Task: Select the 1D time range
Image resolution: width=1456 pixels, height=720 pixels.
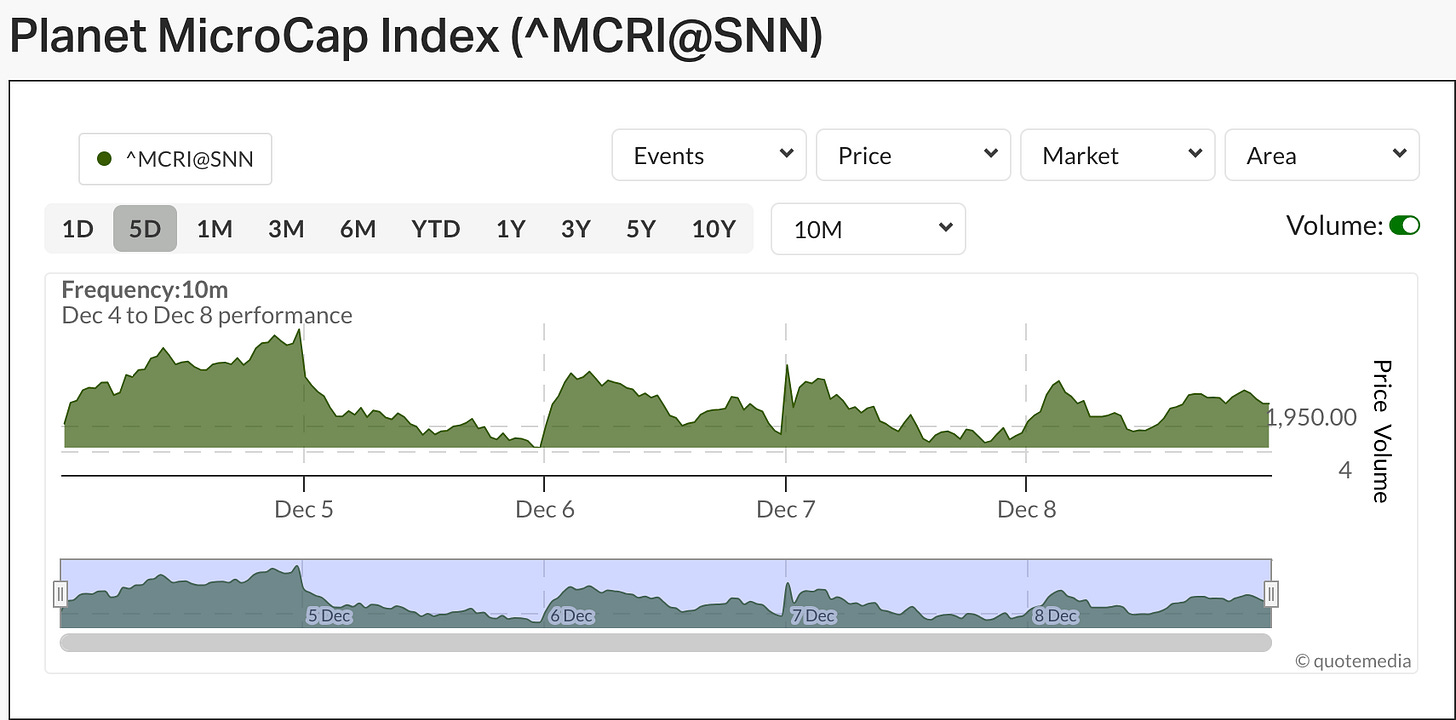Action: (77, 229)
